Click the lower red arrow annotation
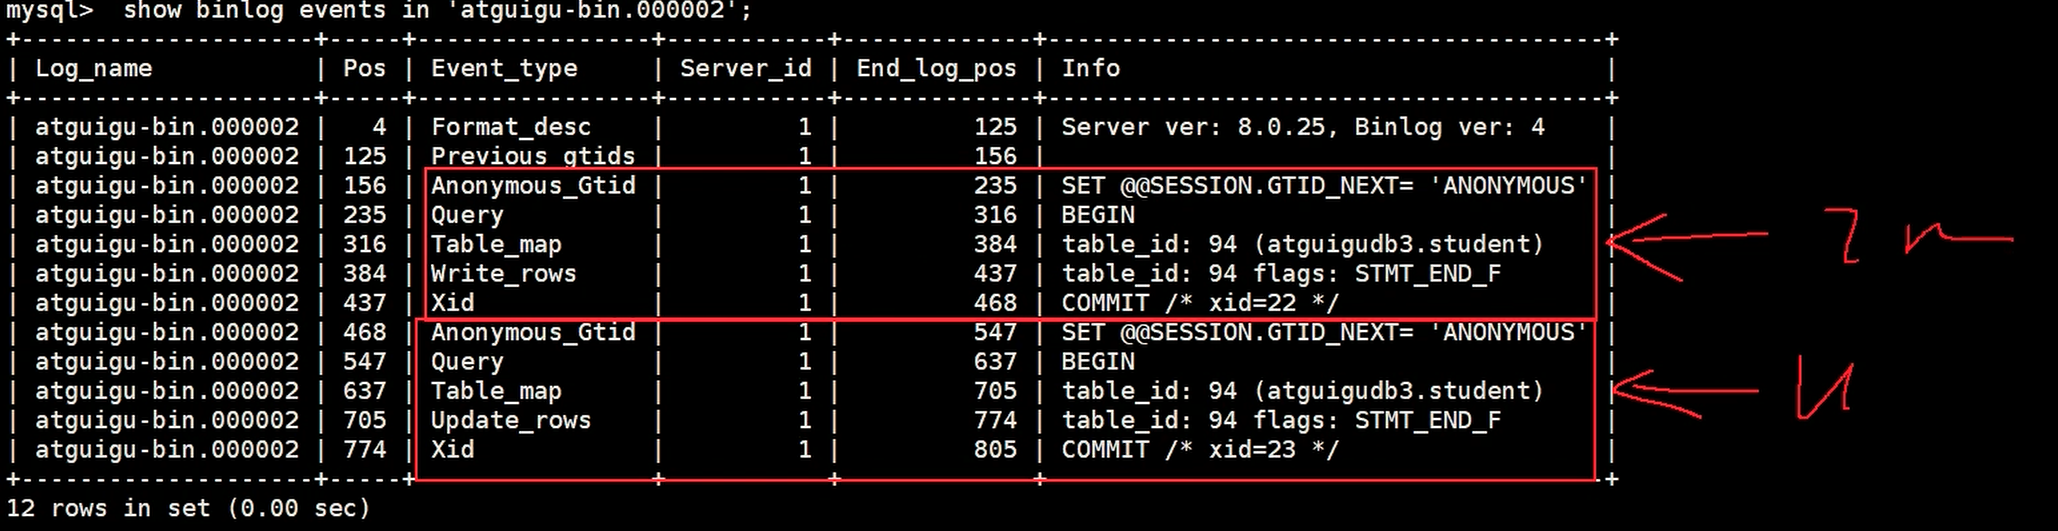The height and width of the screenshot is (531, 2058). (x=1683, y=394)
